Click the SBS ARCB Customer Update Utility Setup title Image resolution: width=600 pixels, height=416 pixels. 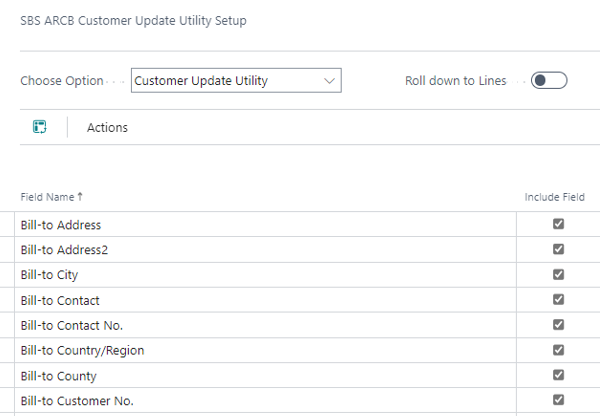[133, 21]
